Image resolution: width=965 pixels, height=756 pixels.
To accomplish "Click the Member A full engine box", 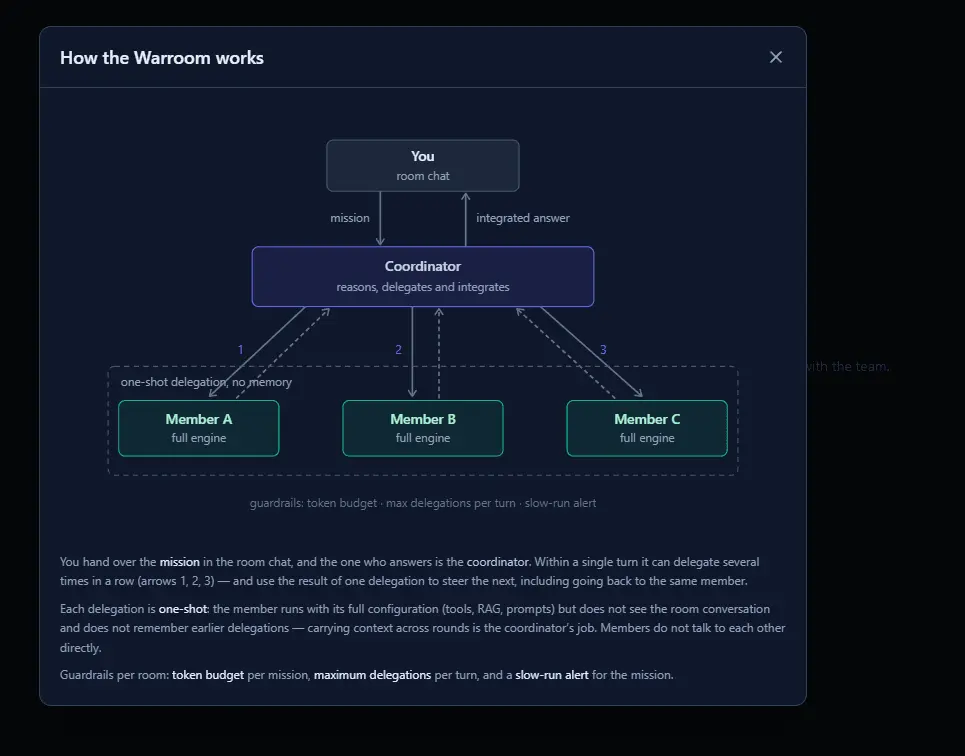I will point(199,428).
